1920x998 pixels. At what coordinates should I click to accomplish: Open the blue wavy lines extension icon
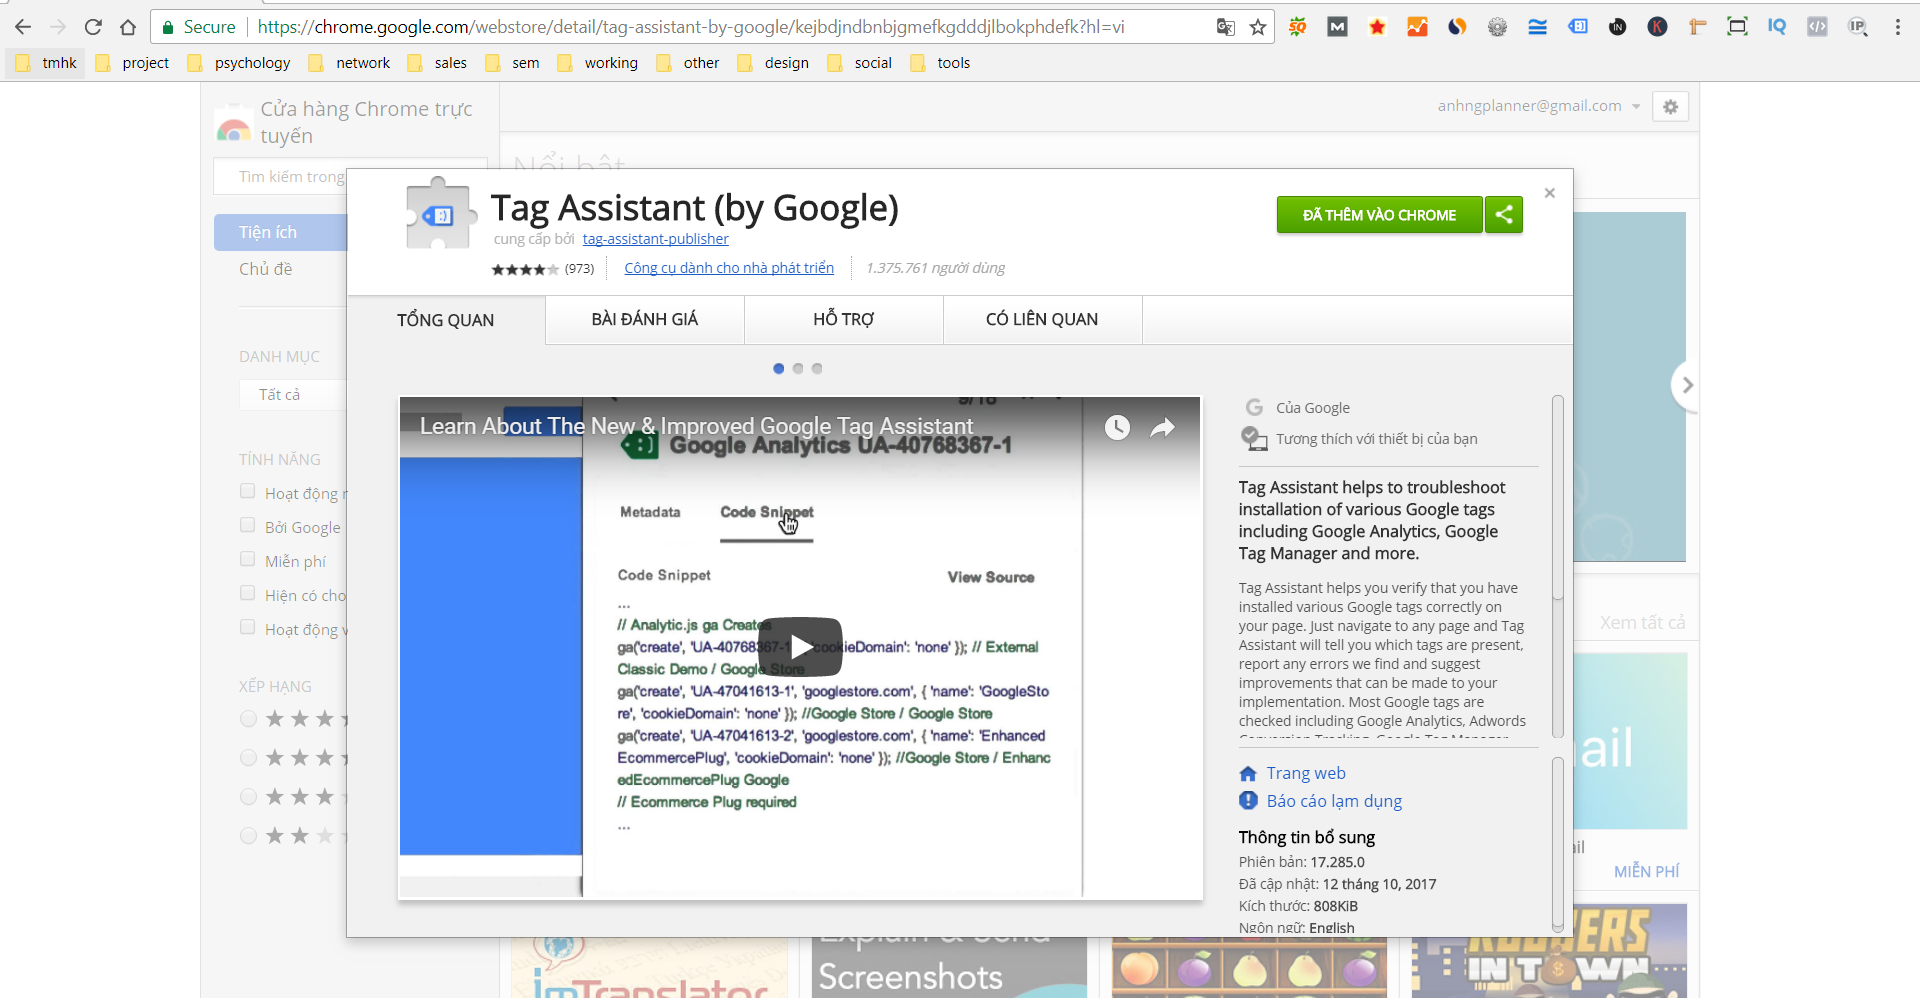[1538, 27]
